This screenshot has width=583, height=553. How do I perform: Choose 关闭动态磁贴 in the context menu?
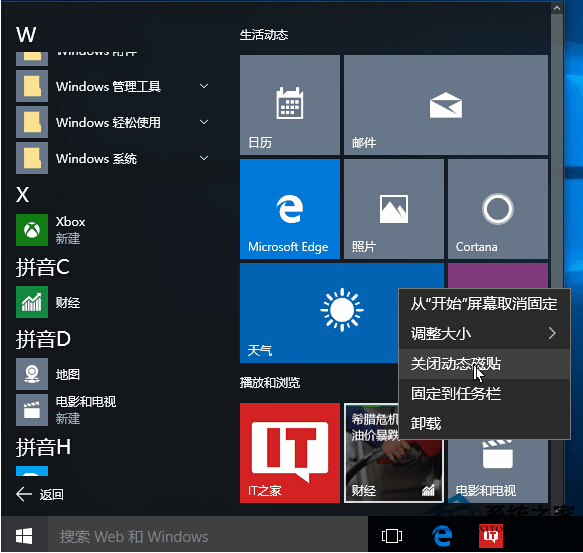click(484, 364)
